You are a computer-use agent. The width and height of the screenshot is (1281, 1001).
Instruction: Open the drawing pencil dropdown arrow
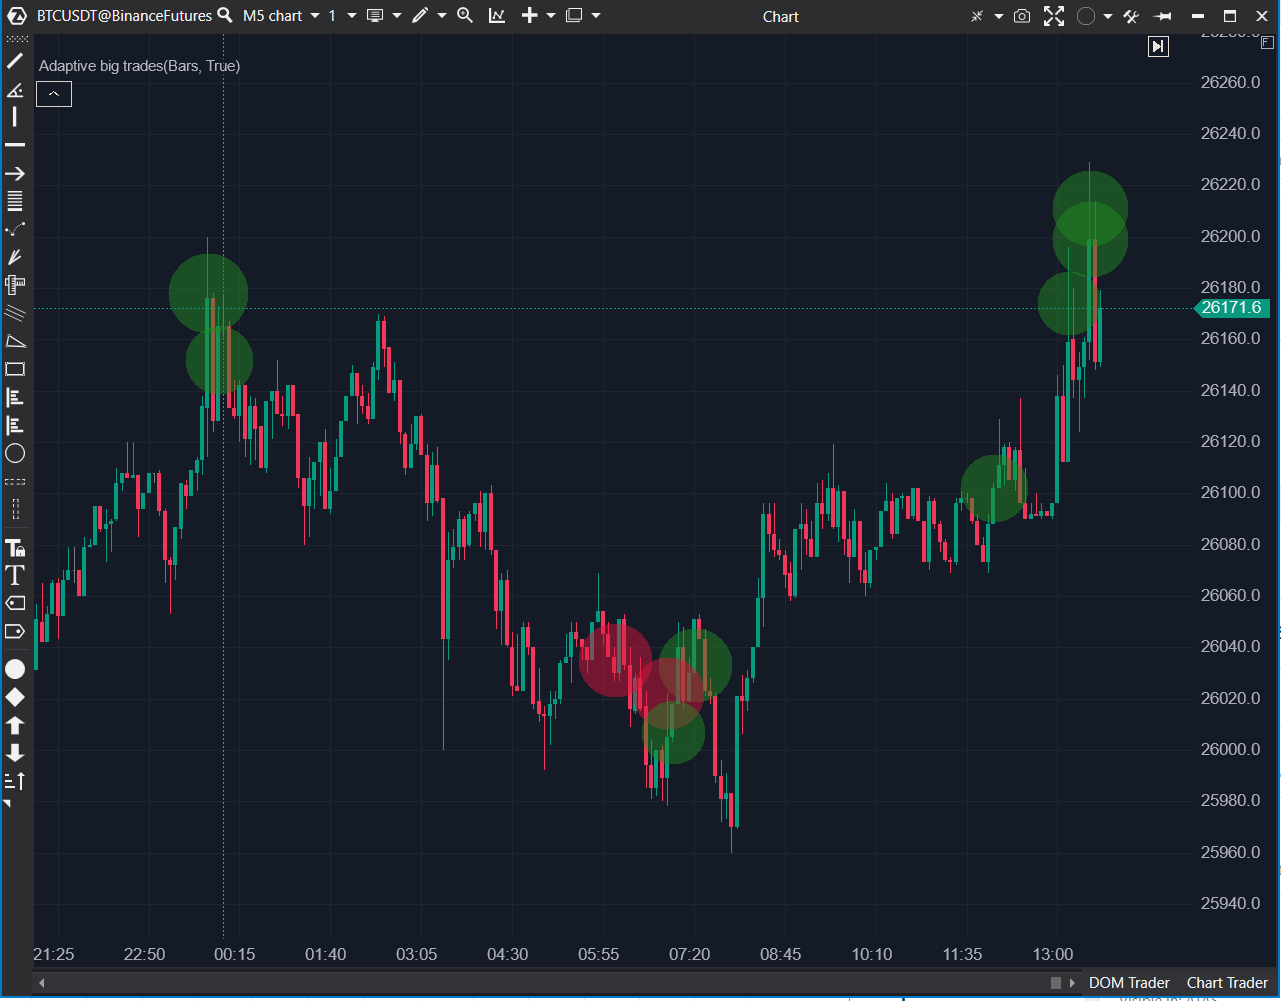pyautogui.click(x=440, y=15)
